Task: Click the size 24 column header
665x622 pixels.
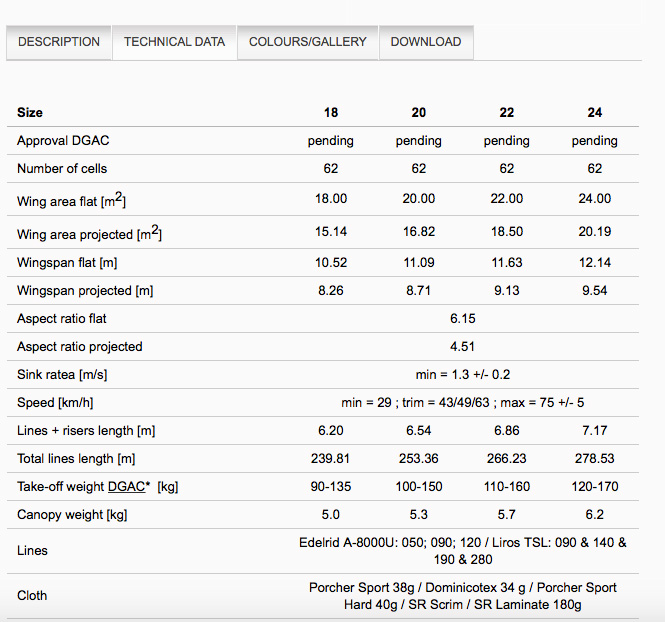Action: [x=595, y=112]
